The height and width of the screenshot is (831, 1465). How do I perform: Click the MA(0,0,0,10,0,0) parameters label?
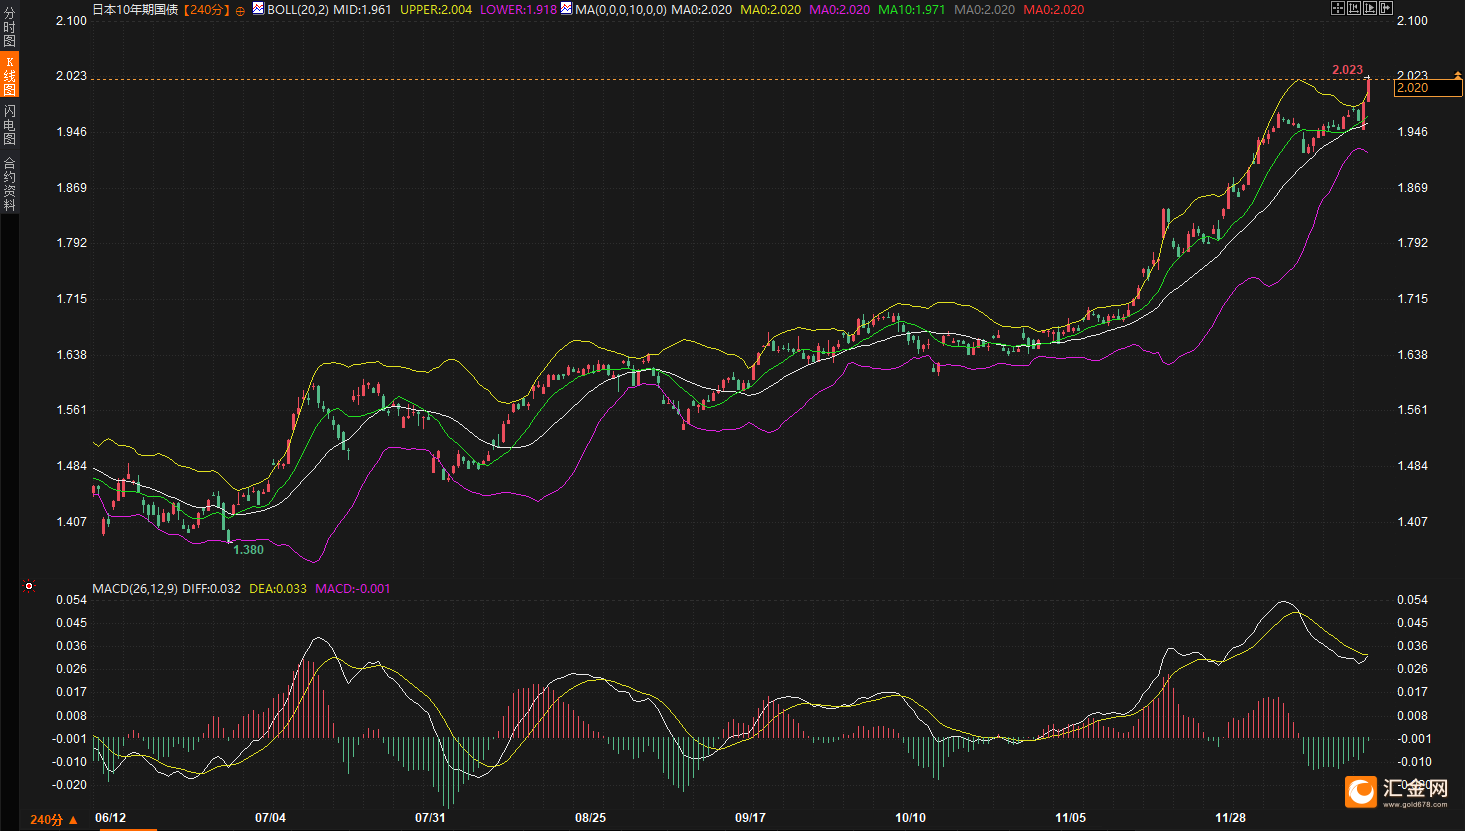point(620,10)
